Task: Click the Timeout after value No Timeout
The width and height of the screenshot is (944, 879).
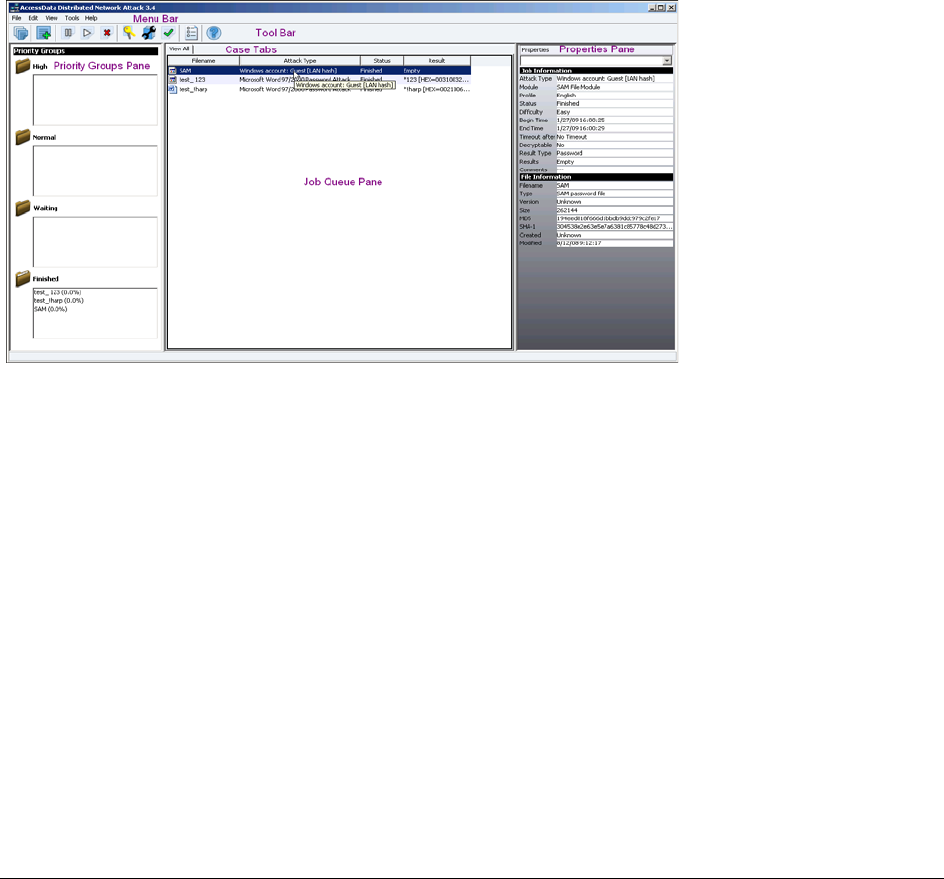Action: (614, 137)
